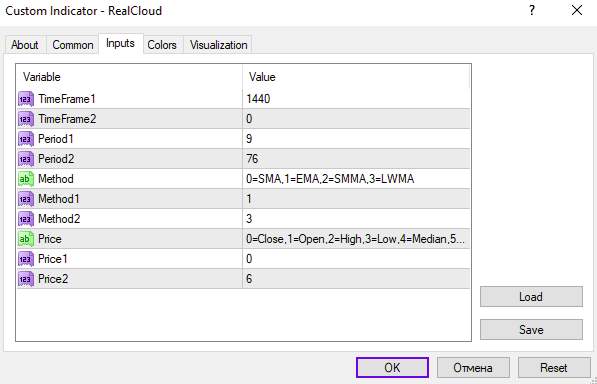Select the Period2 integer icon
The height and width of the screenshot is (384, 597).
pos(26,159)
